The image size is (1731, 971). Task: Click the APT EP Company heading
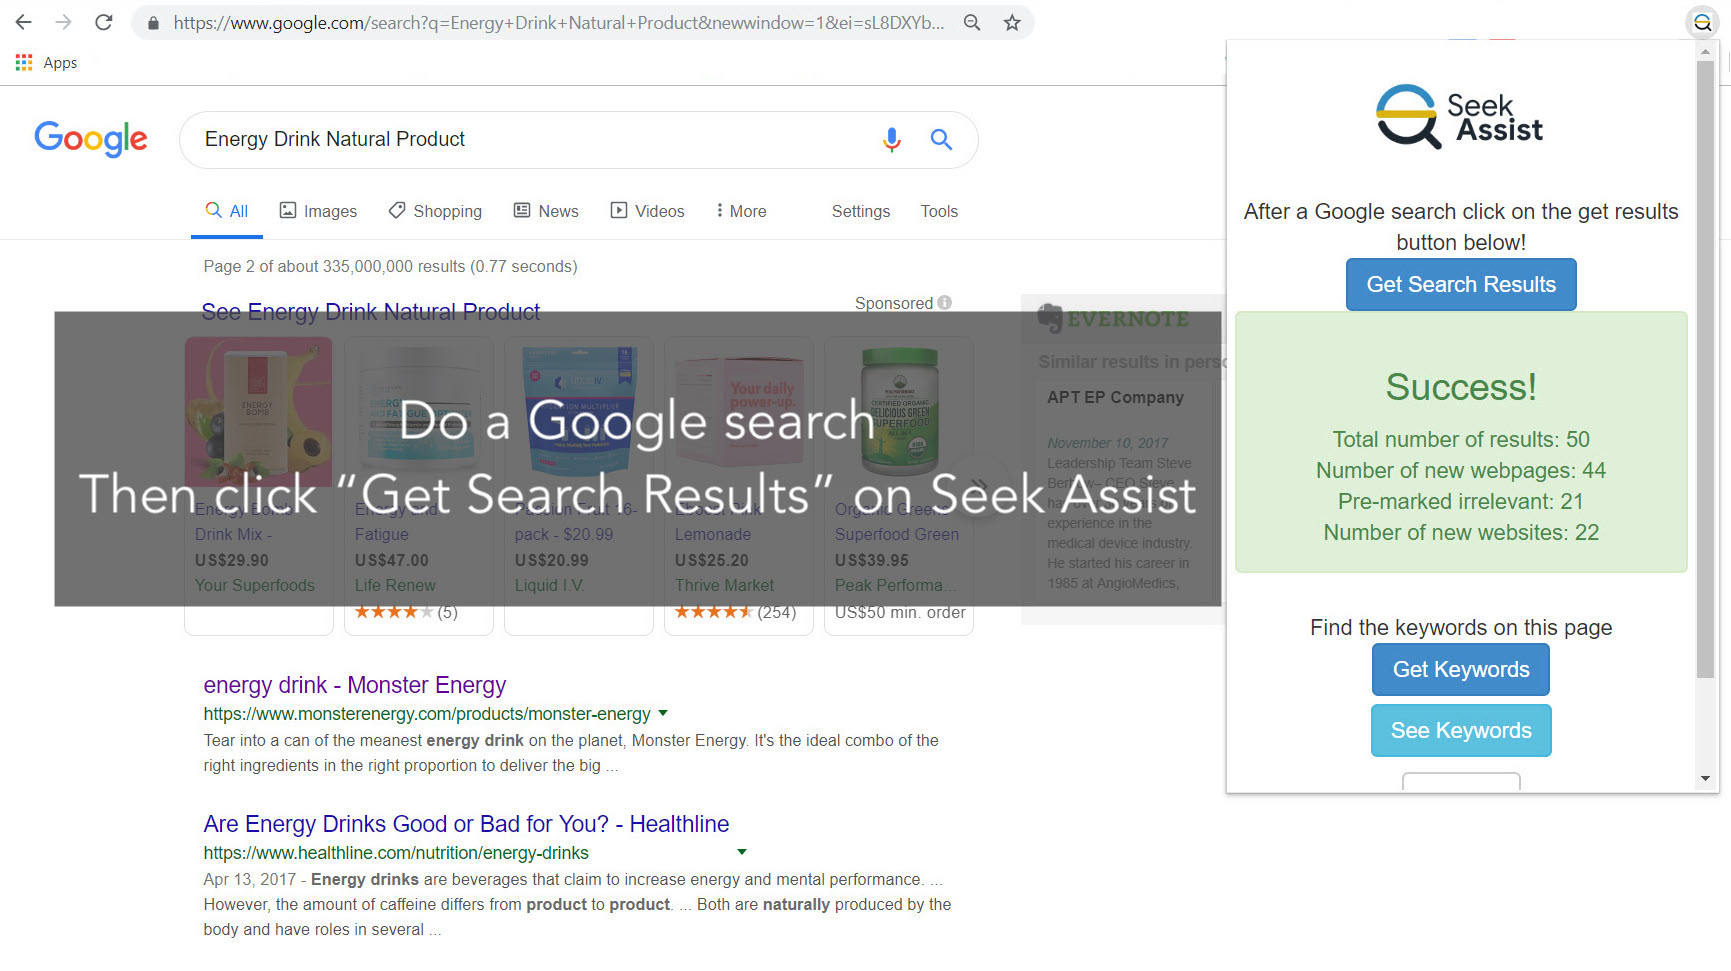coord(1115,397)
